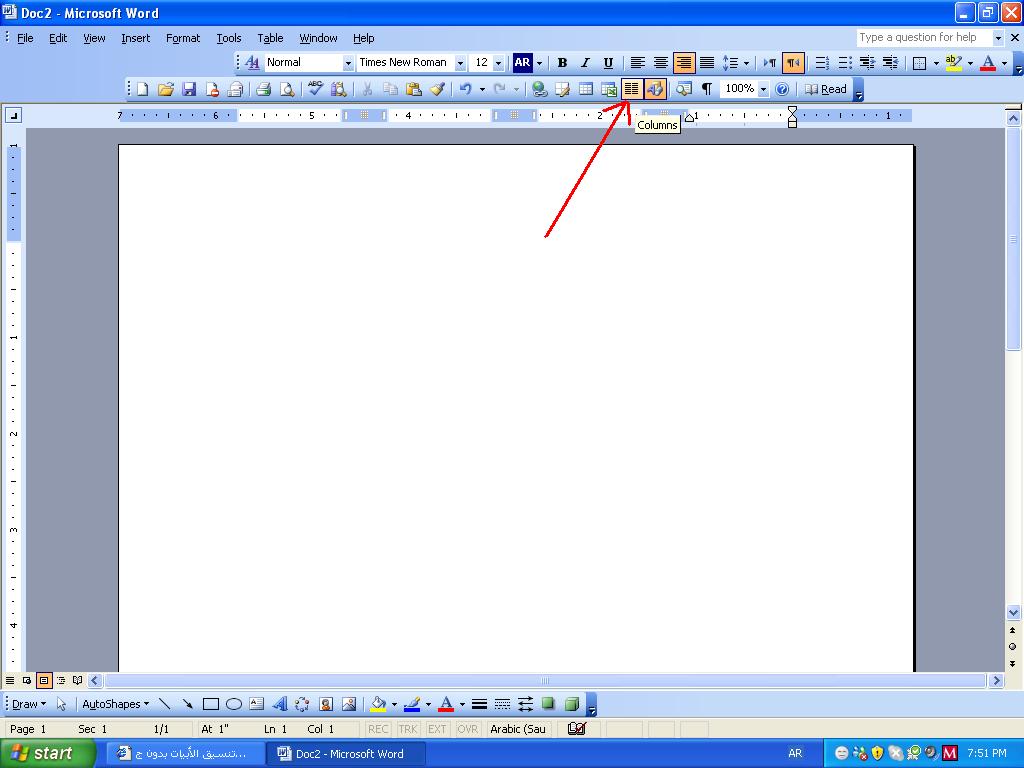Image resolution: width=1024 pixels, height=768 pixels.
Task: Run Spelling and Grammar check
Action: click(x=315, y=89)
